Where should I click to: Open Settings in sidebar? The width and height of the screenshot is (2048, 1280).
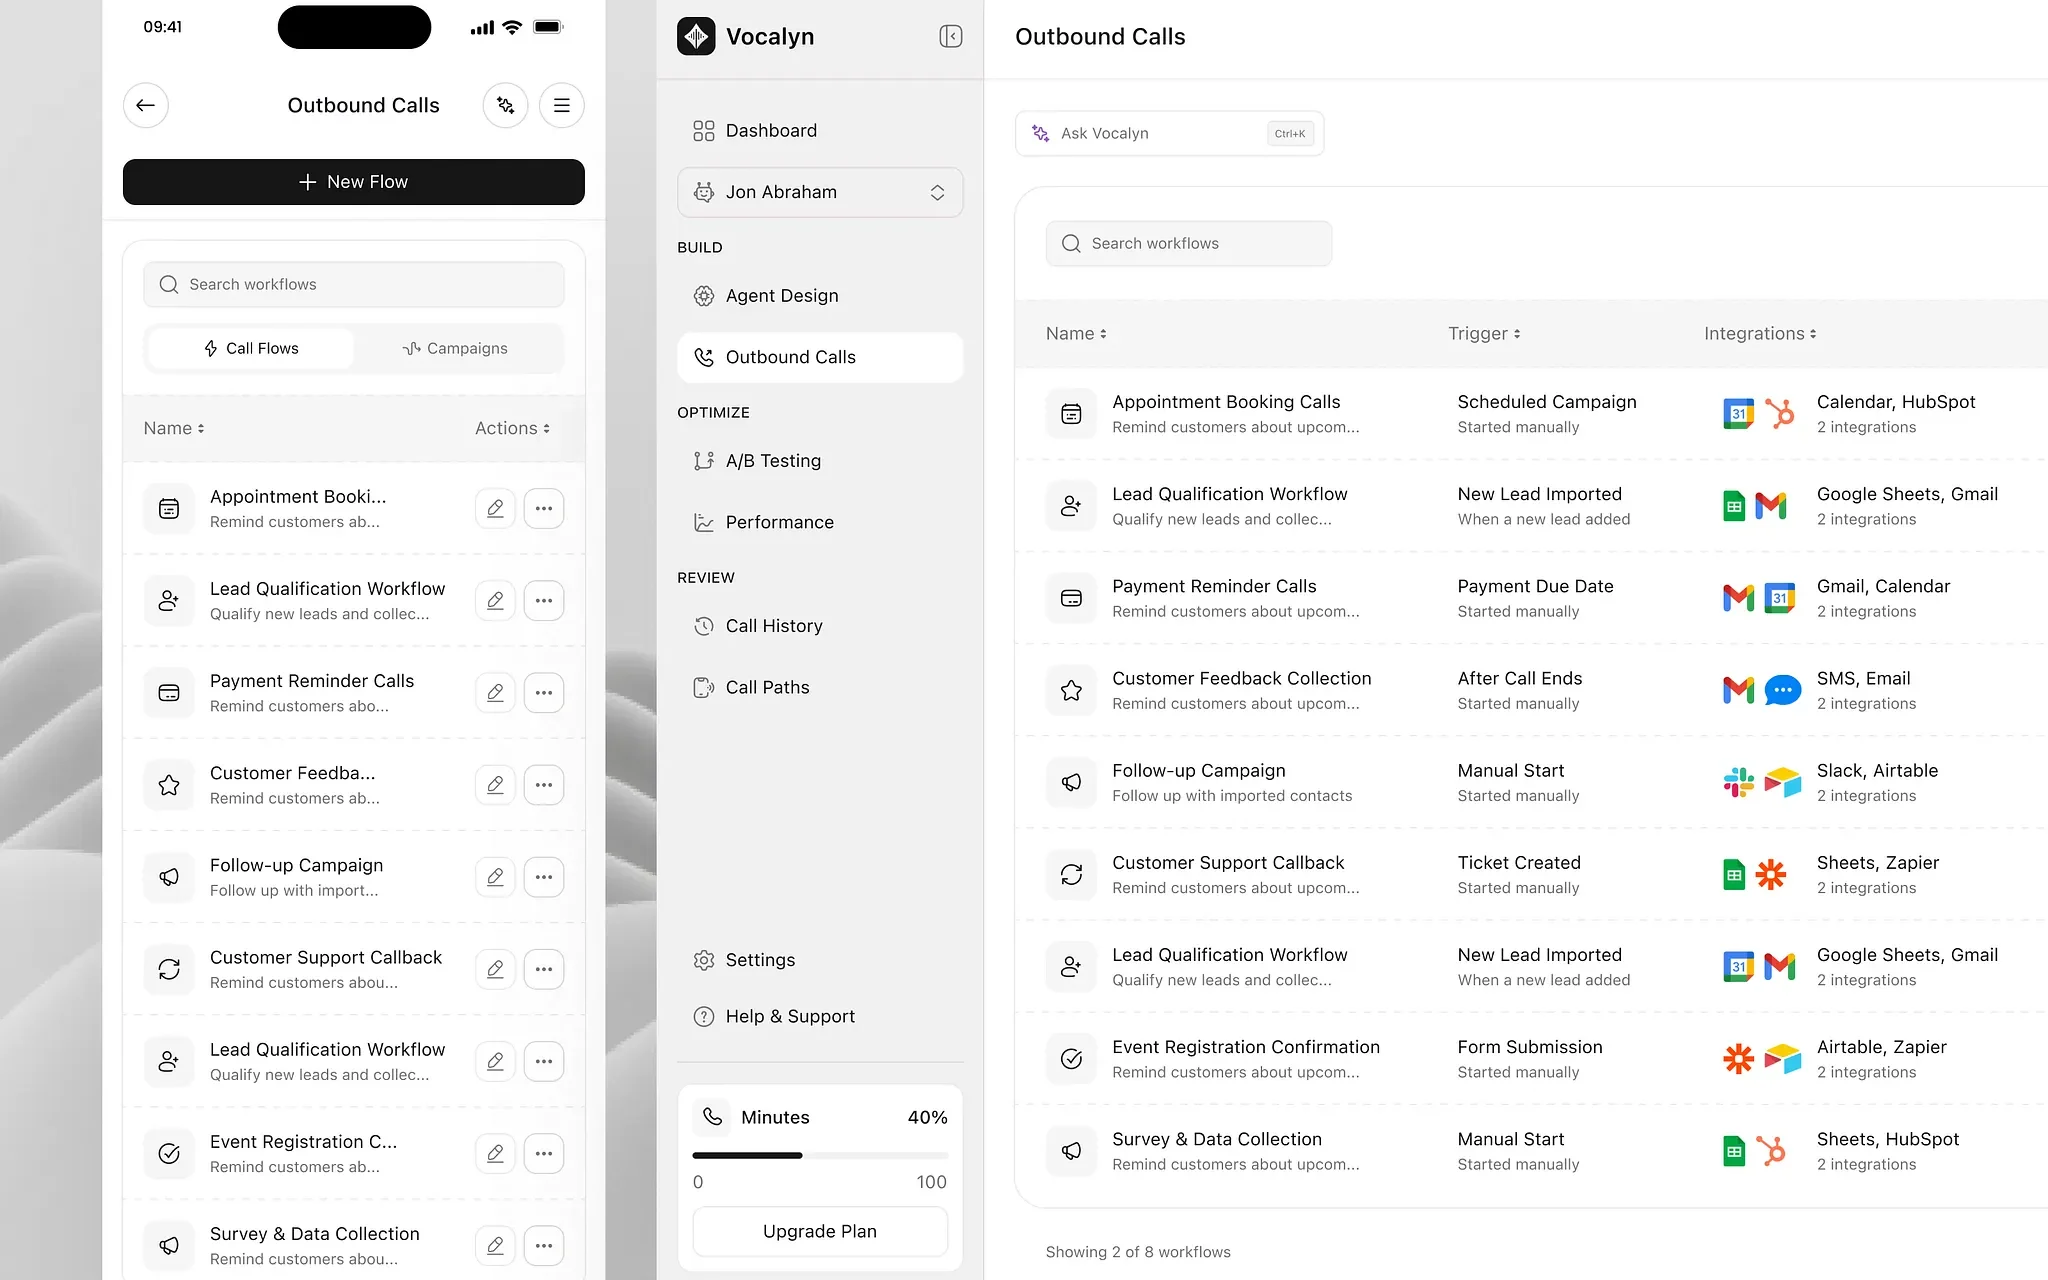[820, 960]
